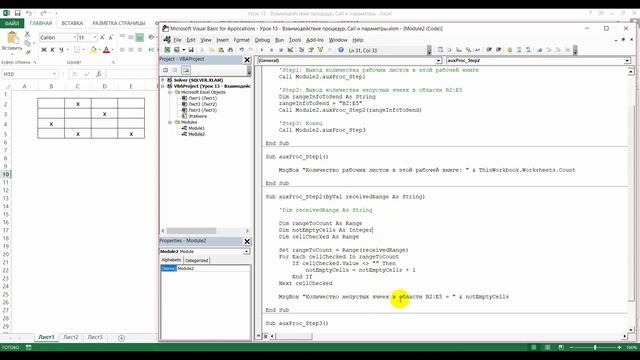
Task: Click Format Painter icon in Excel ribbon
Action: pos(27,52)
